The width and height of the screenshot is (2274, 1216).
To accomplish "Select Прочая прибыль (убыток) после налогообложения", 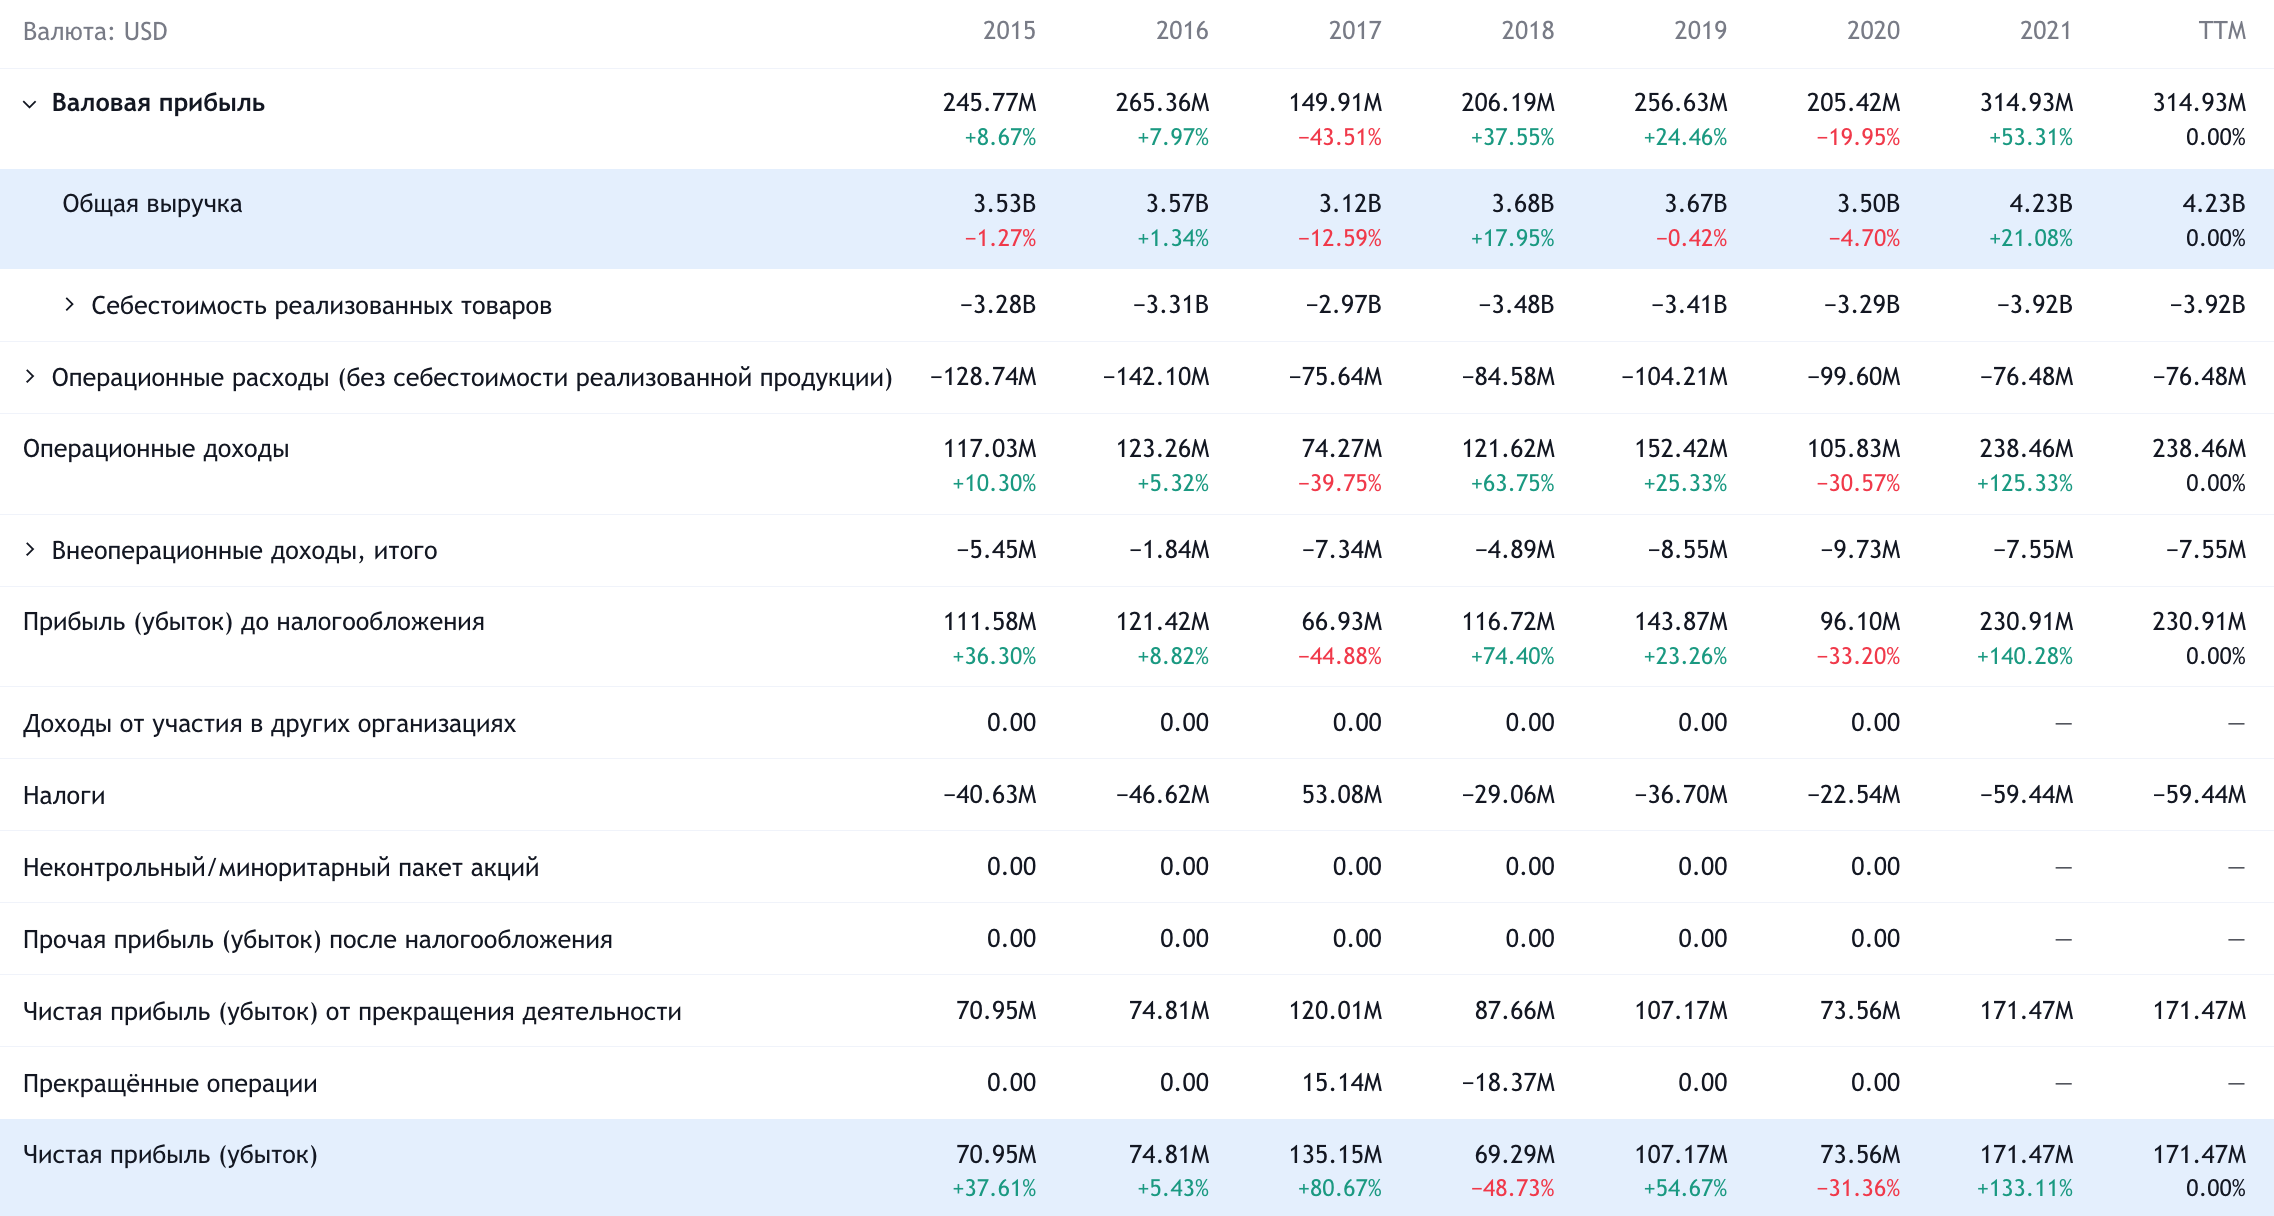I will [x=318, y=940].
